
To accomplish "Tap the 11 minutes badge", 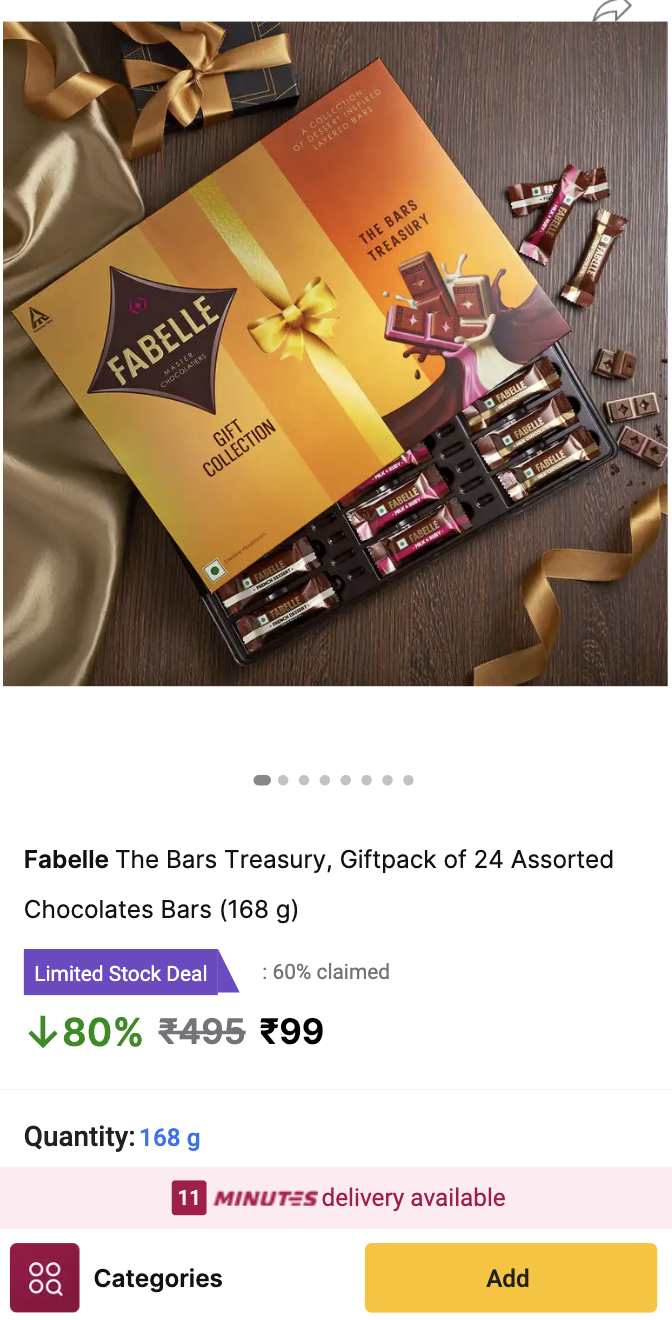I will [188, 1198].
